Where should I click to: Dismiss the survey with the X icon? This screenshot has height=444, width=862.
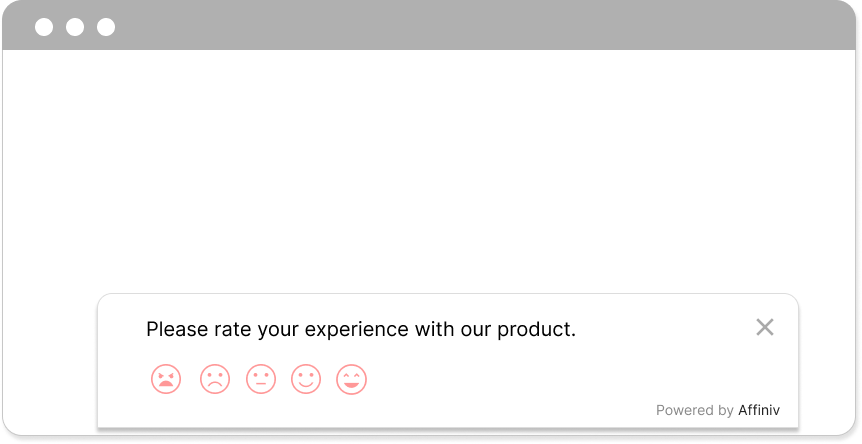[x=765, y=328]
